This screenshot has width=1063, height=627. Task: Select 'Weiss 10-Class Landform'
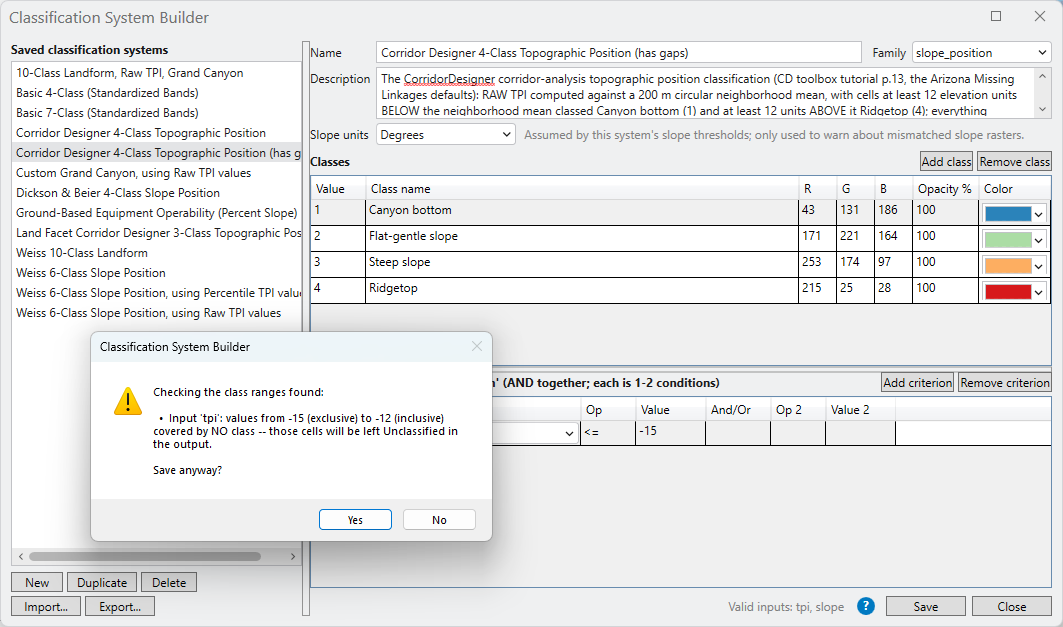(x=156, y=253)
